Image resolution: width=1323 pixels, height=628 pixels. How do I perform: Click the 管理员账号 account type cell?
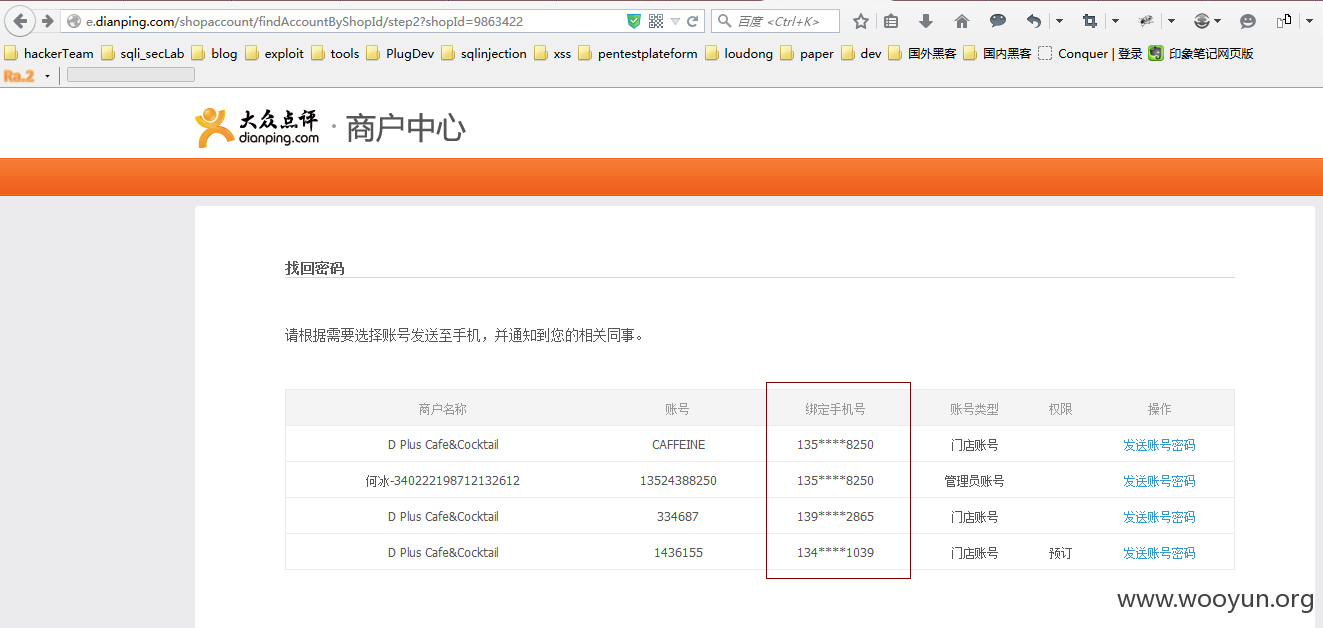pos(974,481)
